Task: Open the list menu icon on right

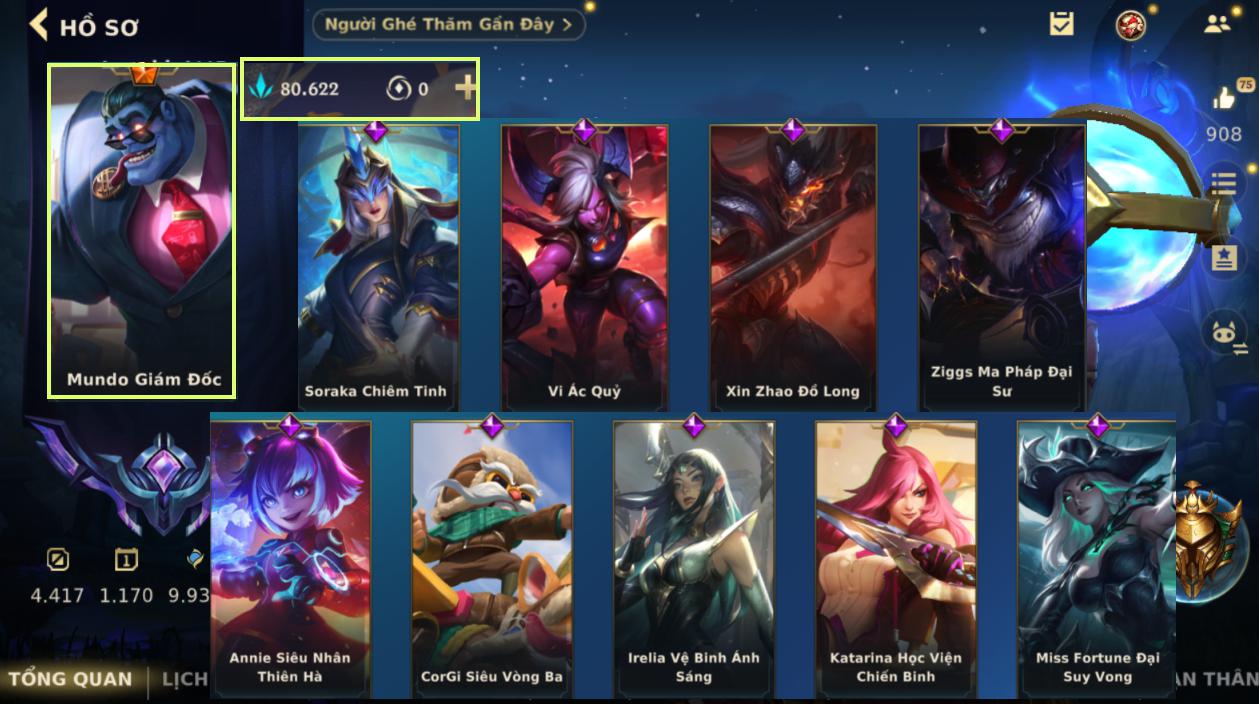Action: coord(1223,183)
